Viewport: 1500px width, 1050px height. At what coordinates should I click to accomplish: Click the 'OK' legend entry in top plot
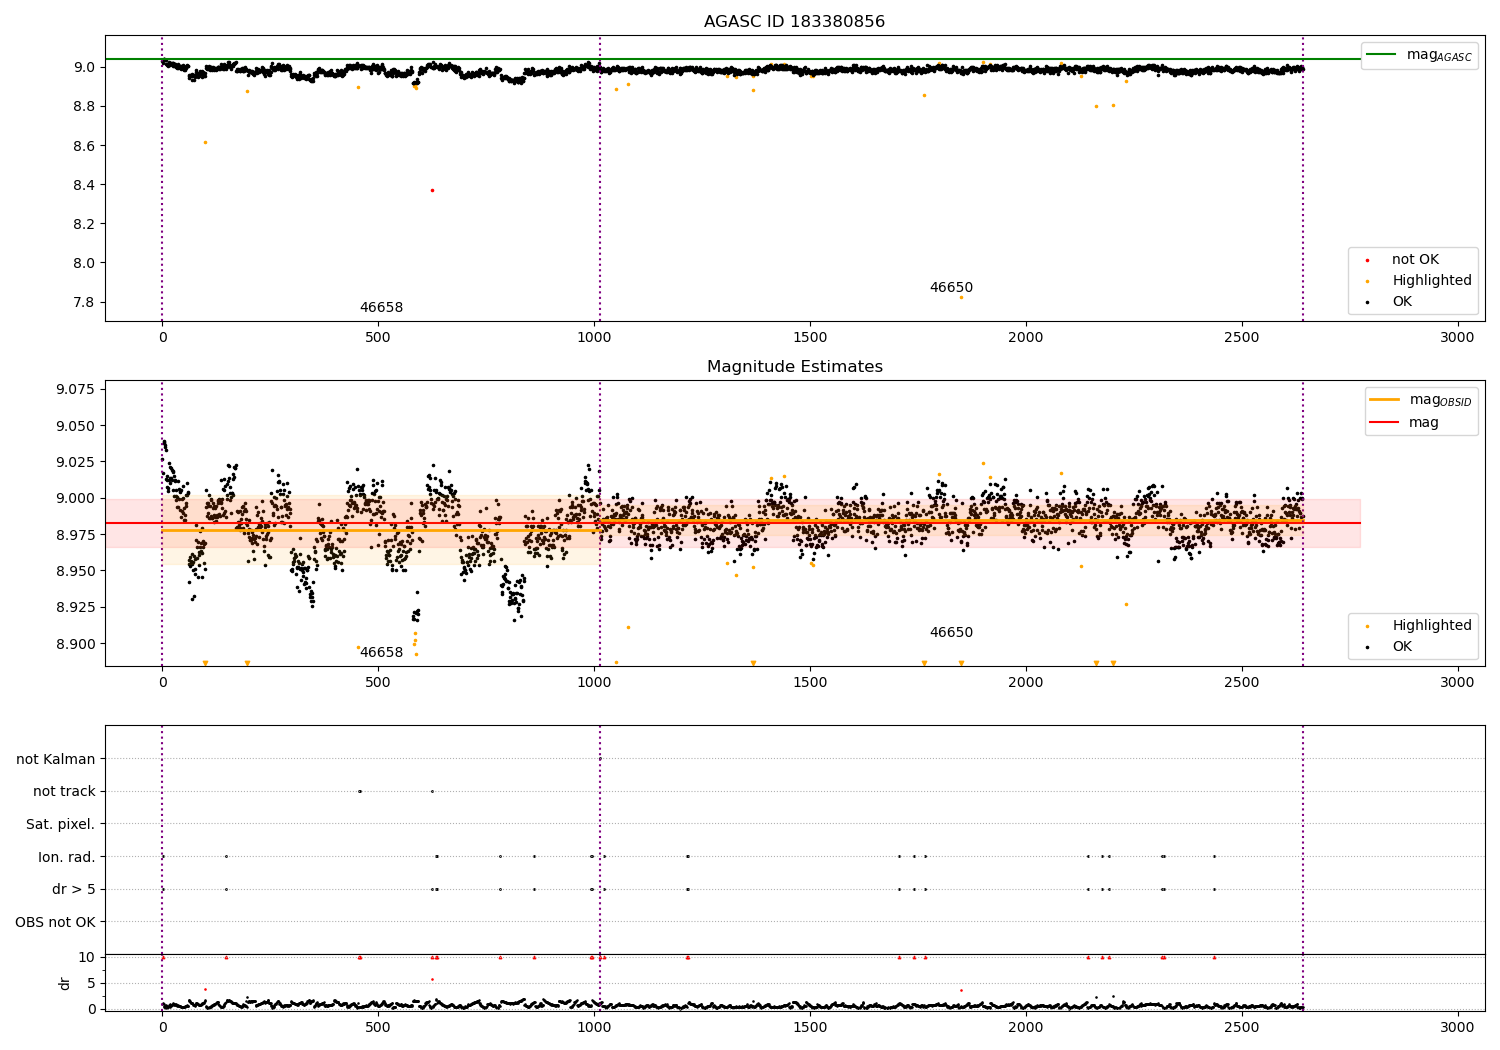click(1392, 302)
